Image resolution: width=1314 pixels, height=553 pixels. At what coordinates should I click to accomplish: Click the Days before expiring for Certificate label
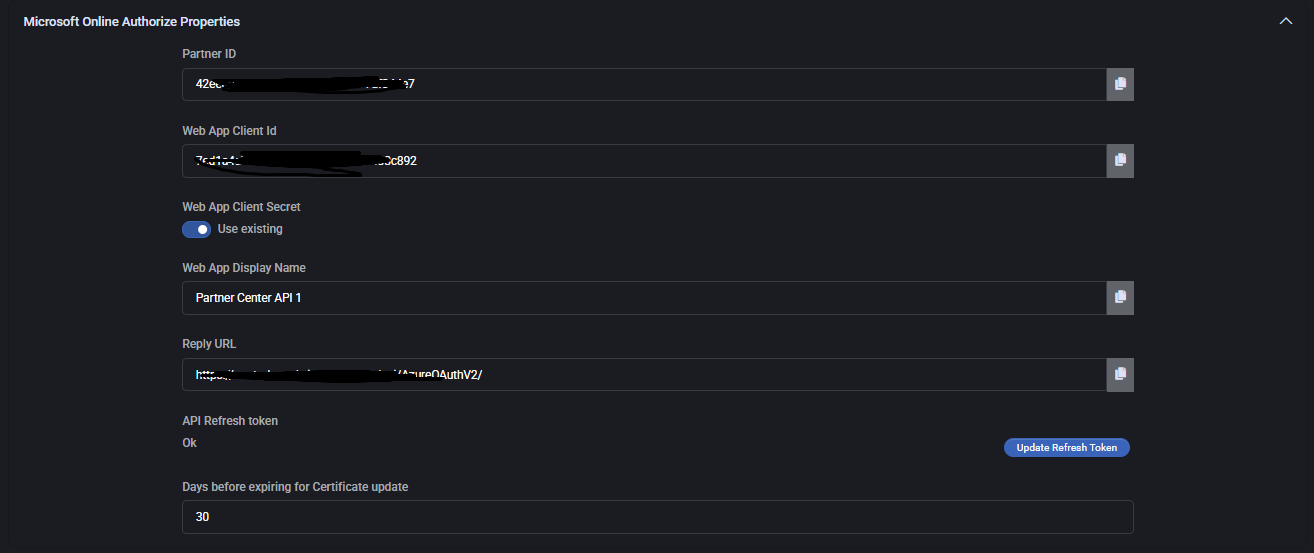[x=295, y=487]
